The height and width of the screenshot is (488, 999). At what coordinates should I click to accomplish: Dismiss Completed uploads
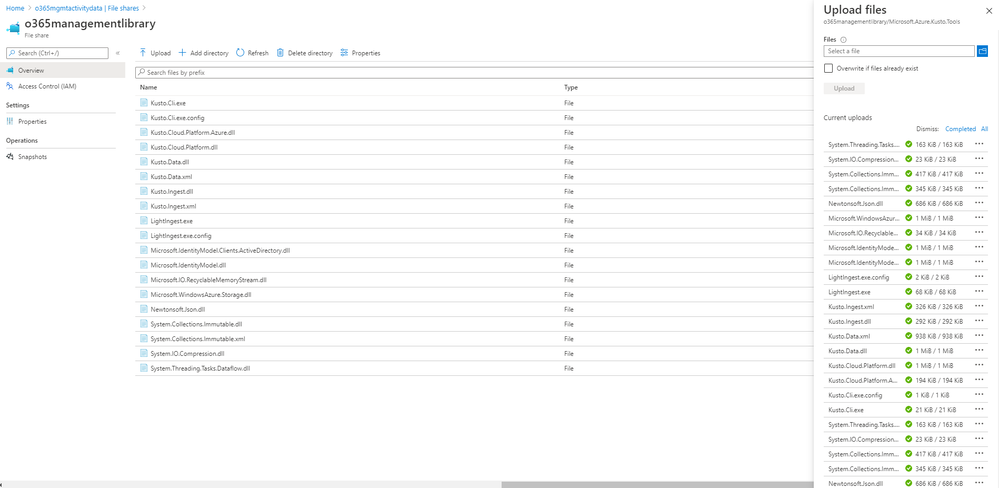point(960,129)
